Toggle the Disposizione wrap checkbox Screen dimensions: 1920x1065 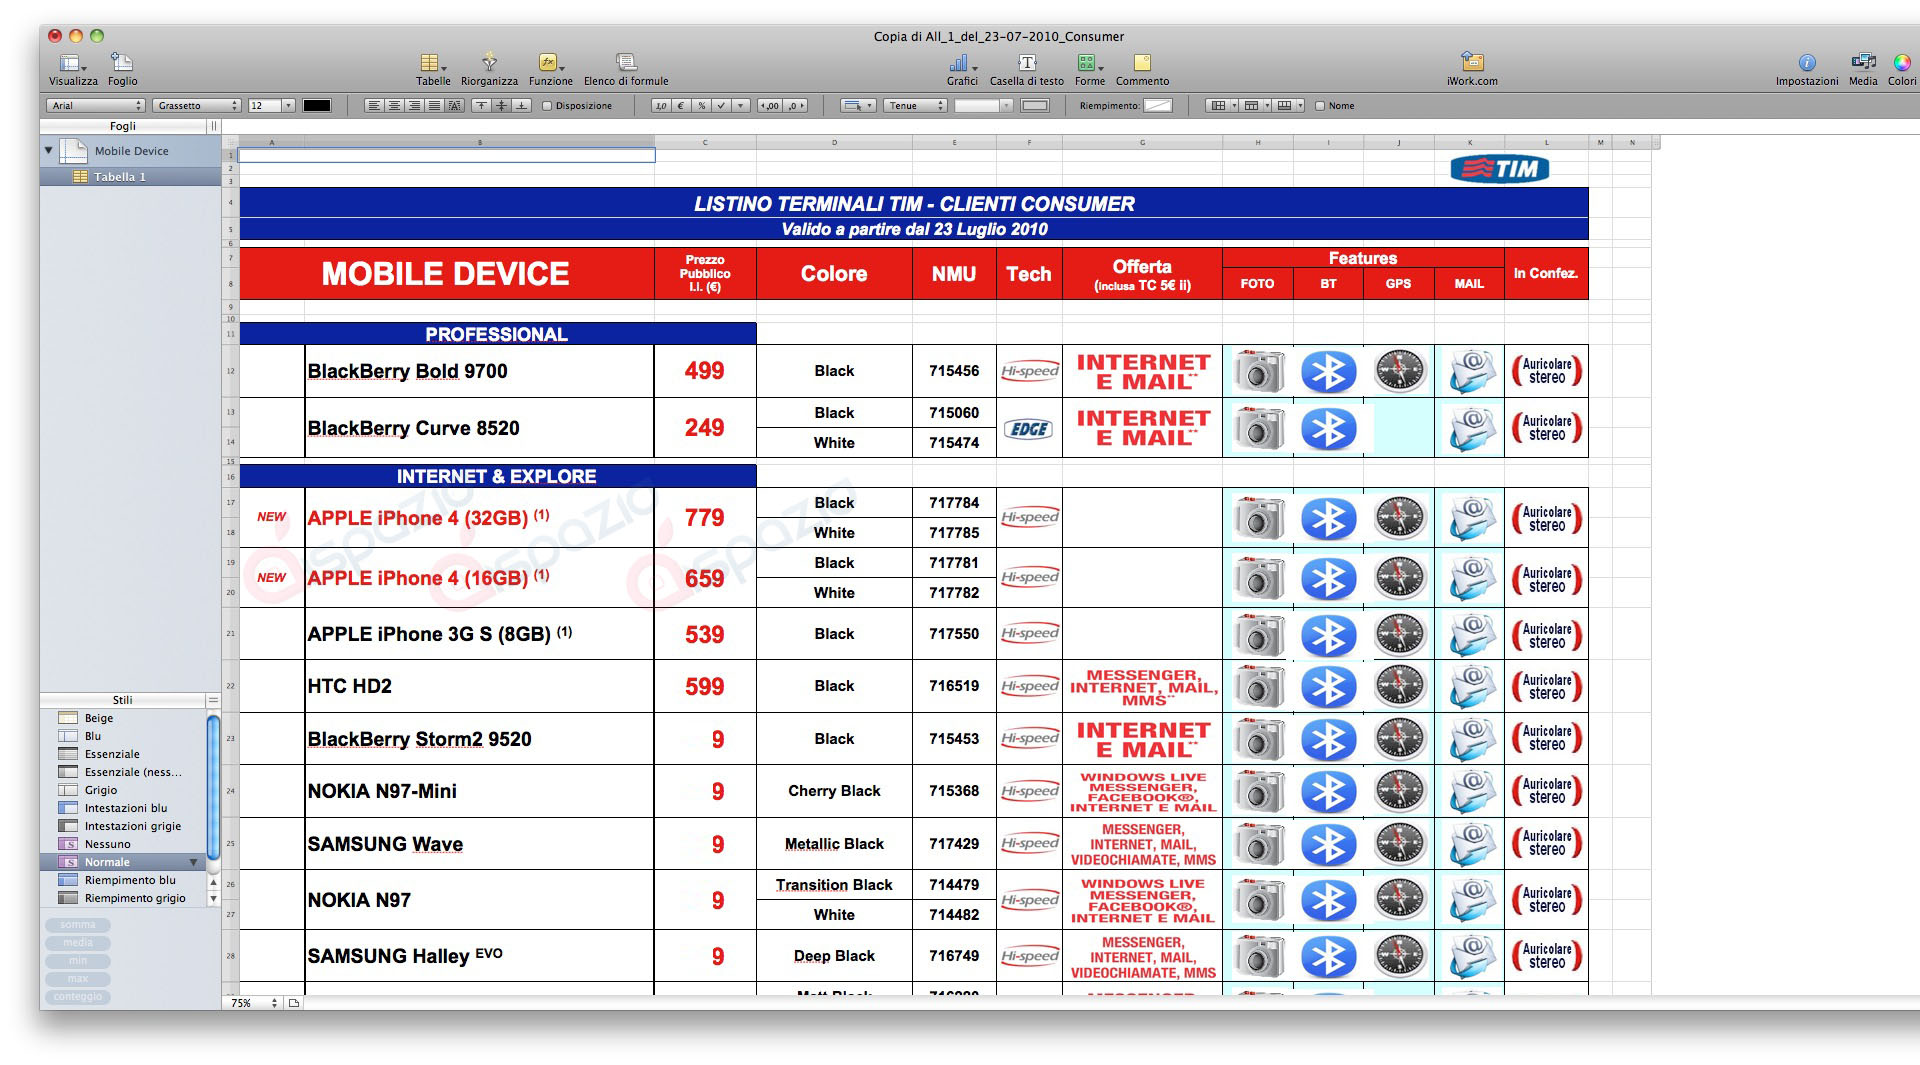547,105
